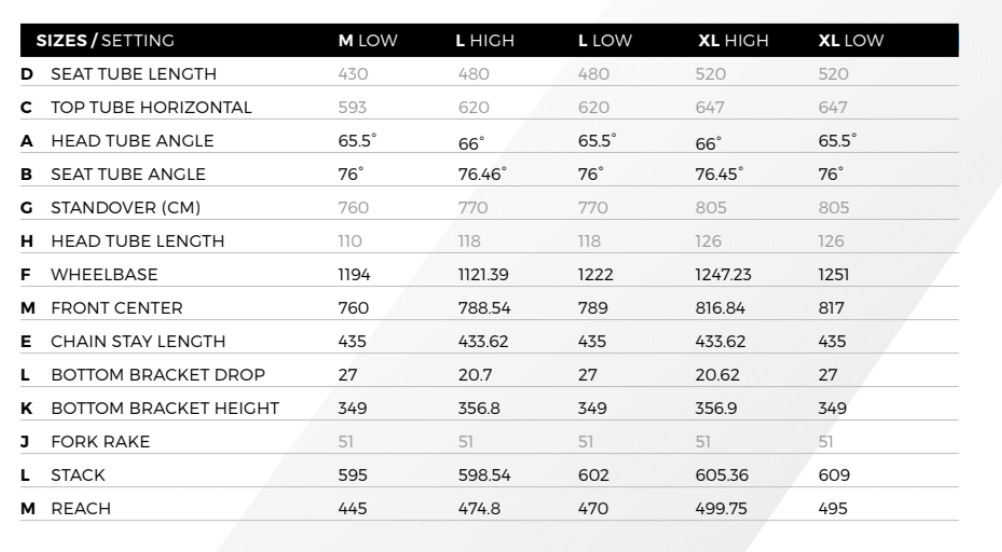Select the 76.46° seat tube angle value
This screenshot has height=552, width=1002.
(x=482, y=174)
